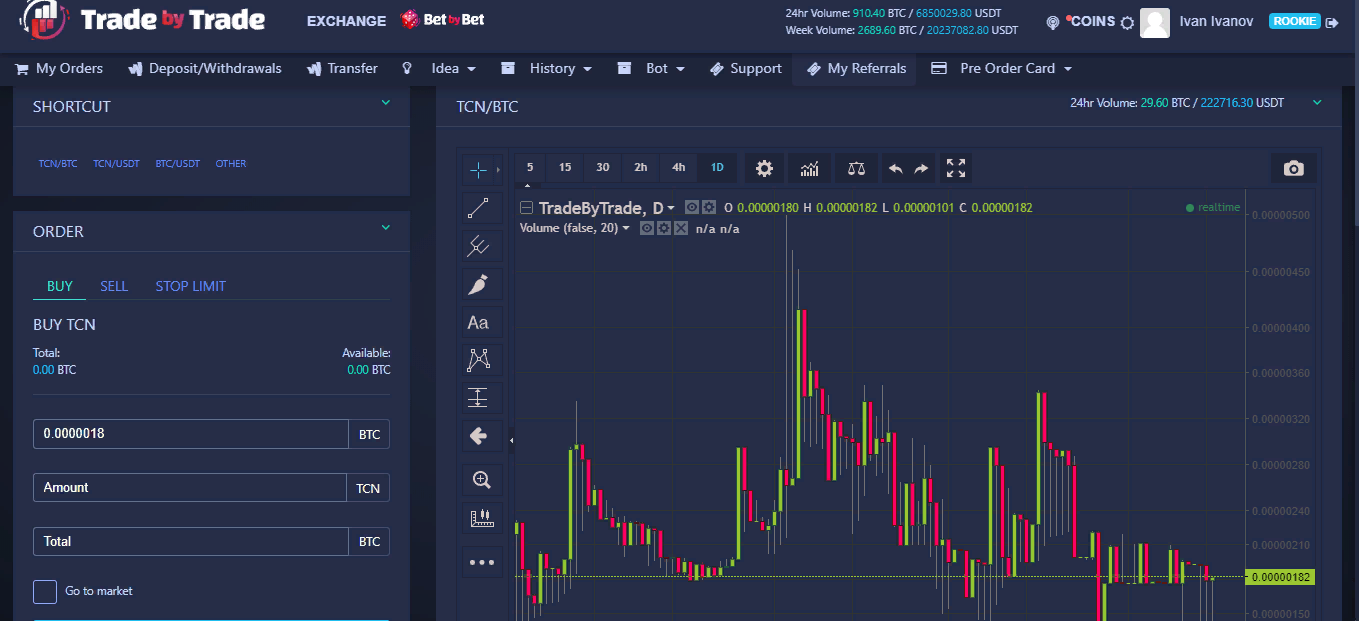The height and width of the screenshot is (621, 1359).
Task: Click the logout arrow icon beside ROOKIE
Action: 1332,22
